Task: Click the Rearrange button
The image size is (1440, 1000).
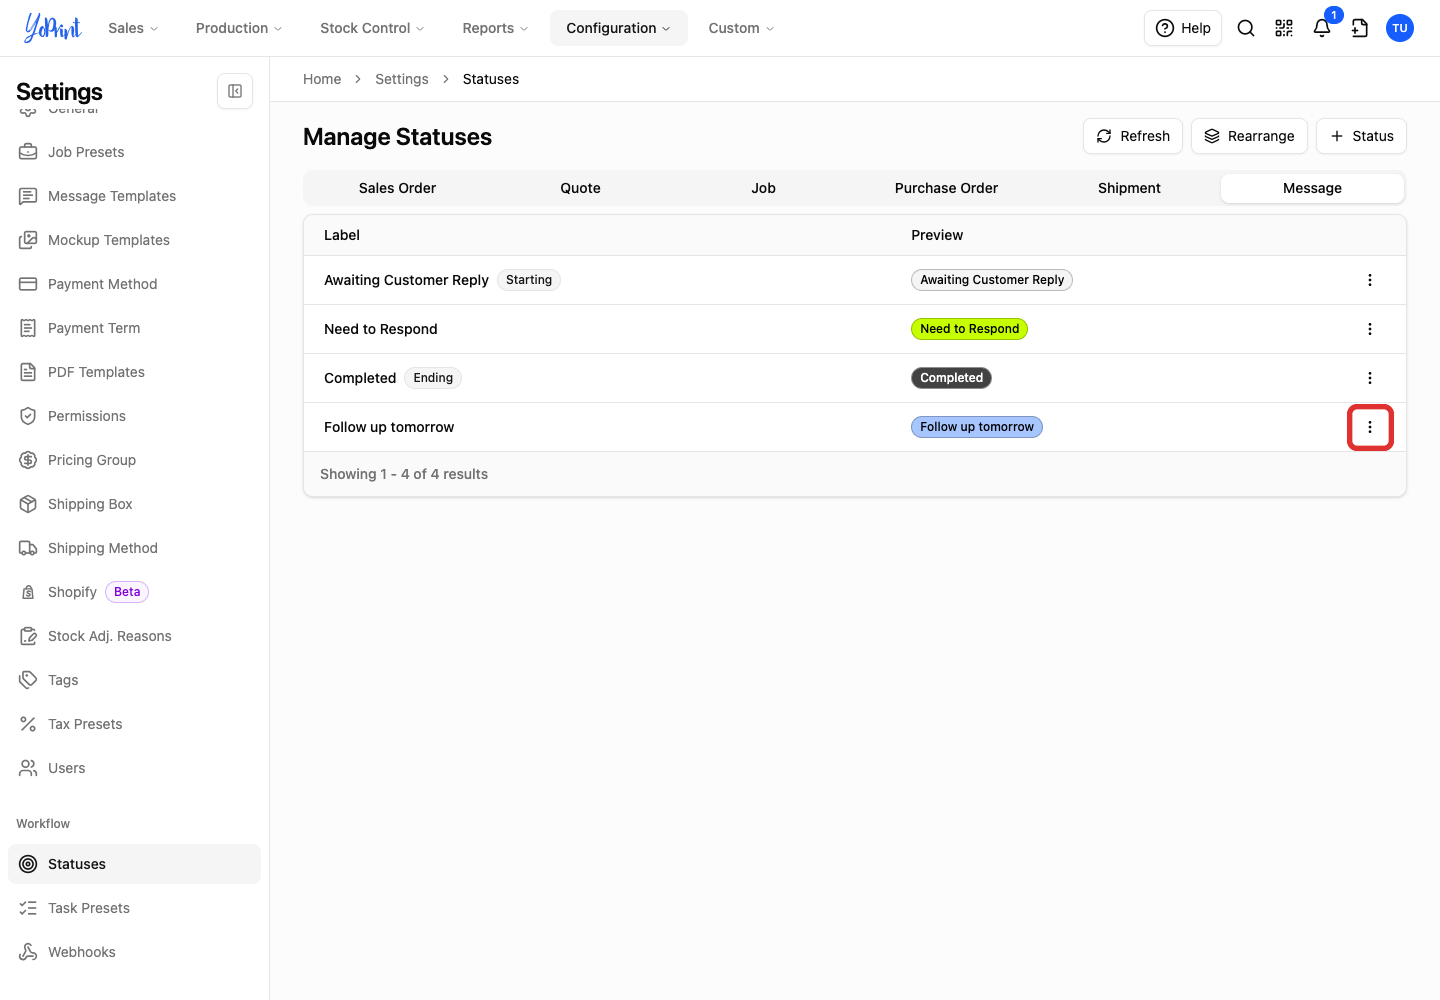Action: point(1249,136)
